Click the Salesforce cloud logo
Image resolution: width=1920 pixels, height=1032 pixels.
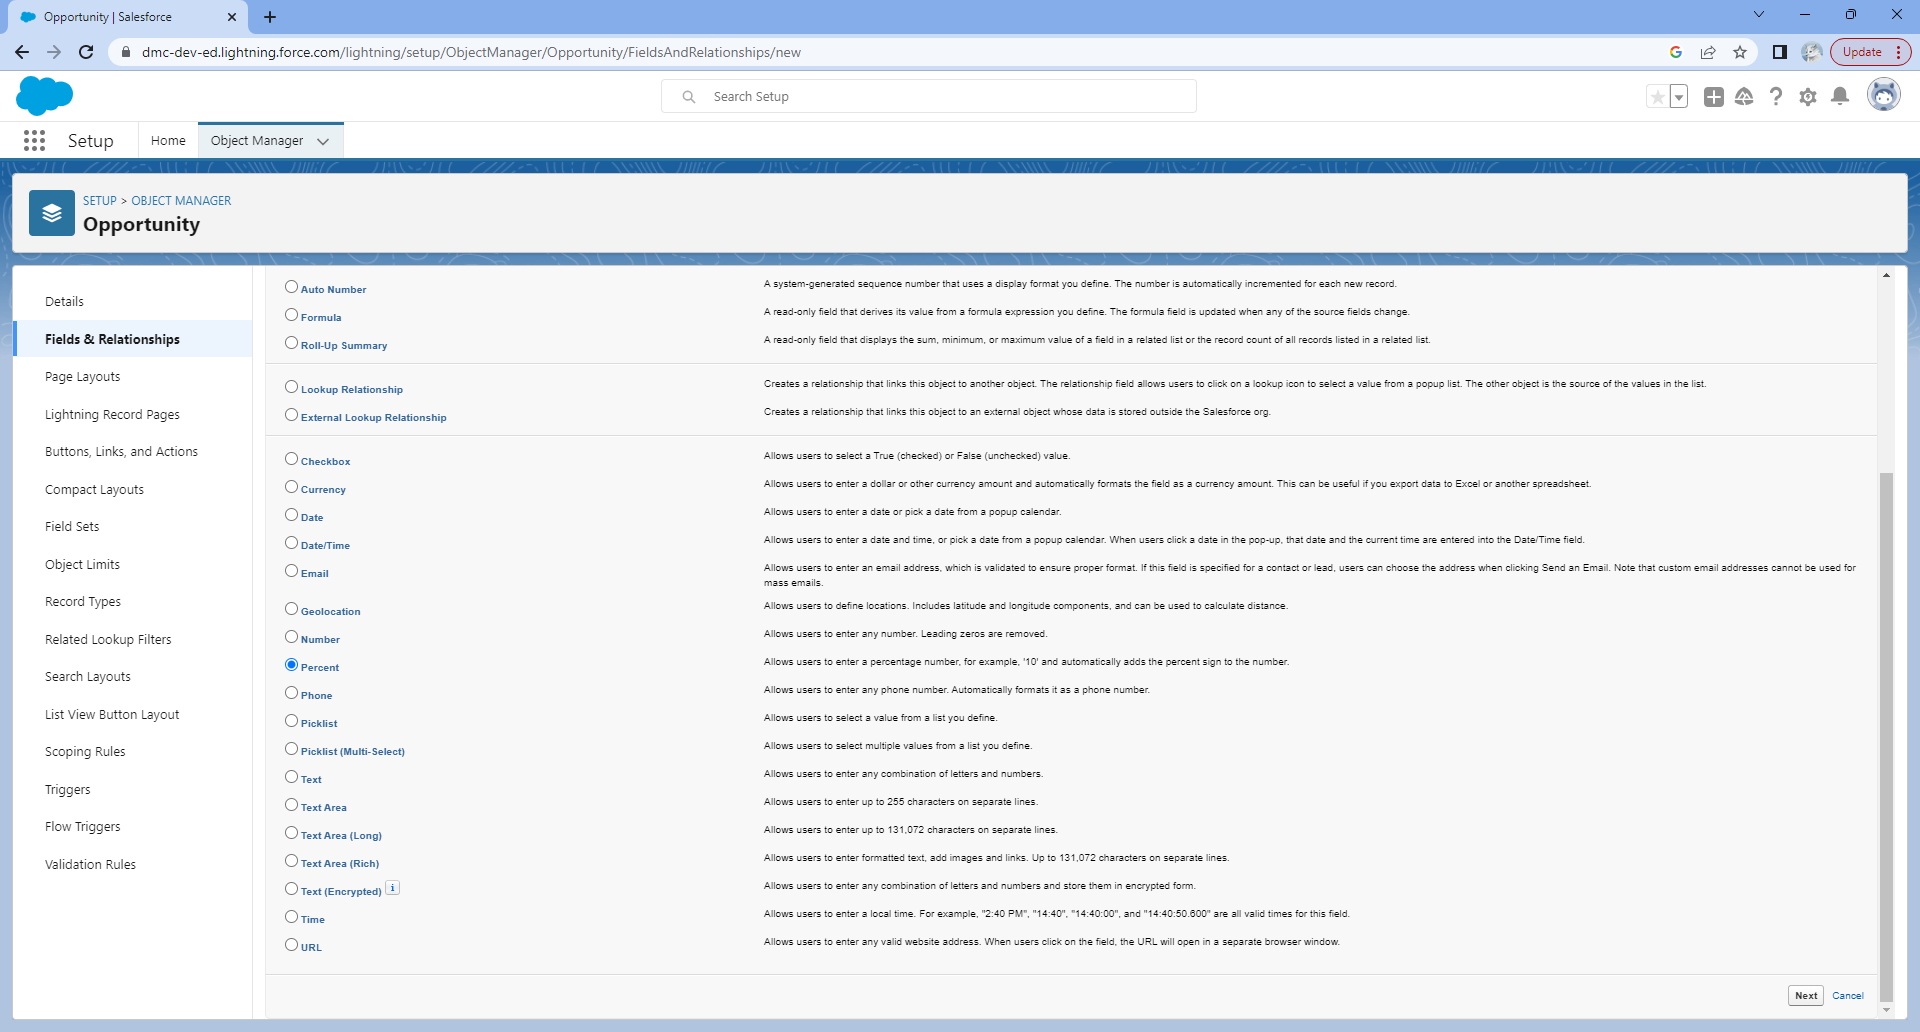tap(45, 96)
